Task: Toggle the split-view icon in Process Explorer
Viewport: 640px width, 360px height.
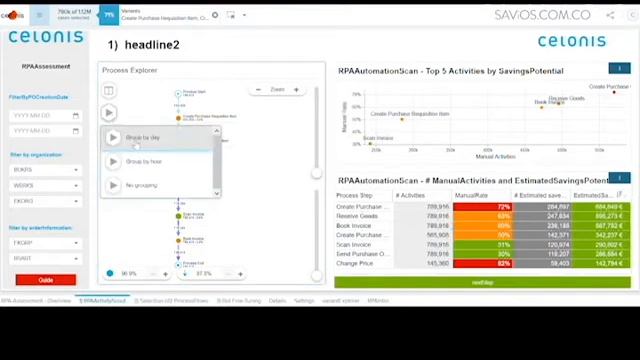Action: 109,91
